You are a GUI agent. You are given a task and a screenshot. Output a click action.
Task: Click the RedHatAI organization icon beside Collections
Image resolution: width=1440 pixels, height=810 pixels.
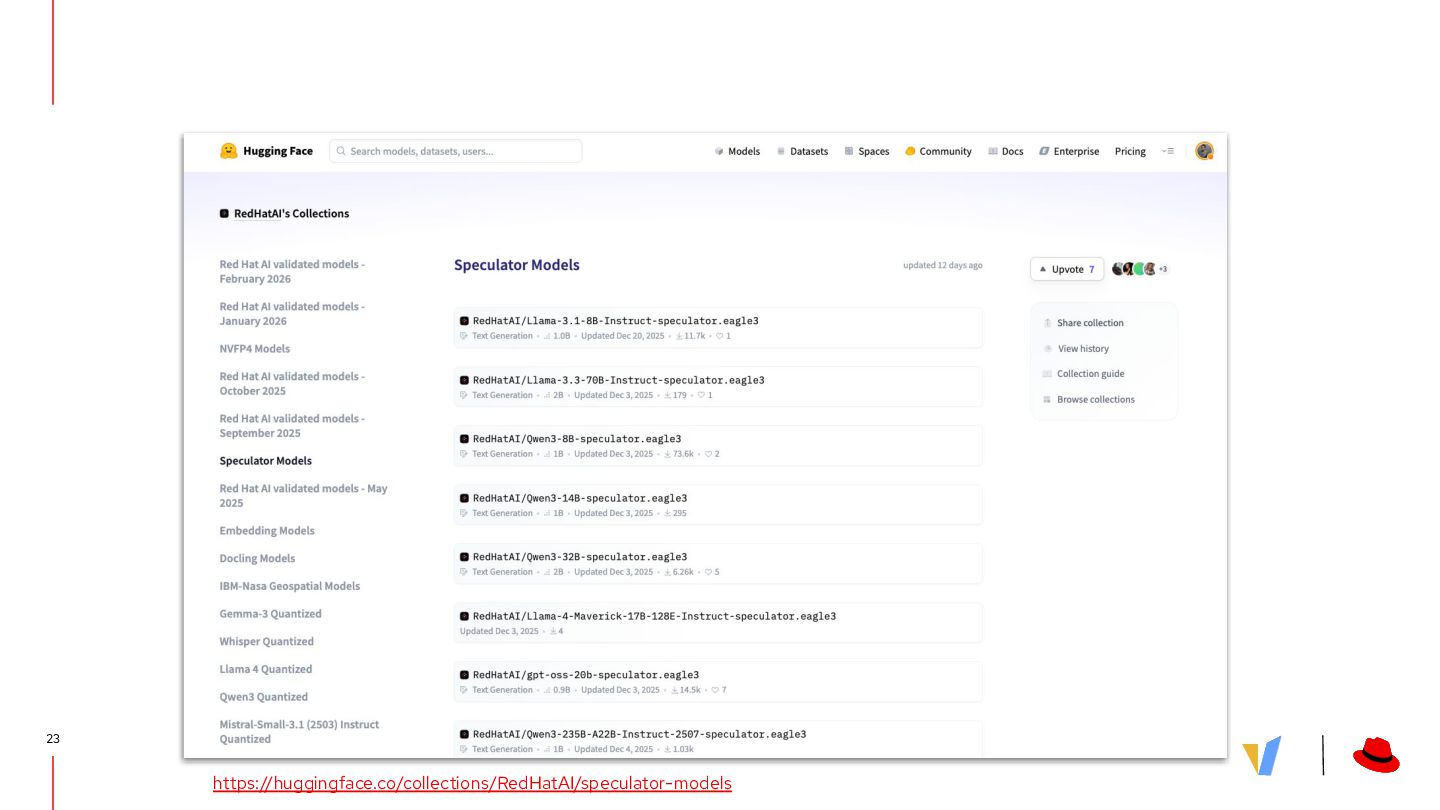(224, 213)
